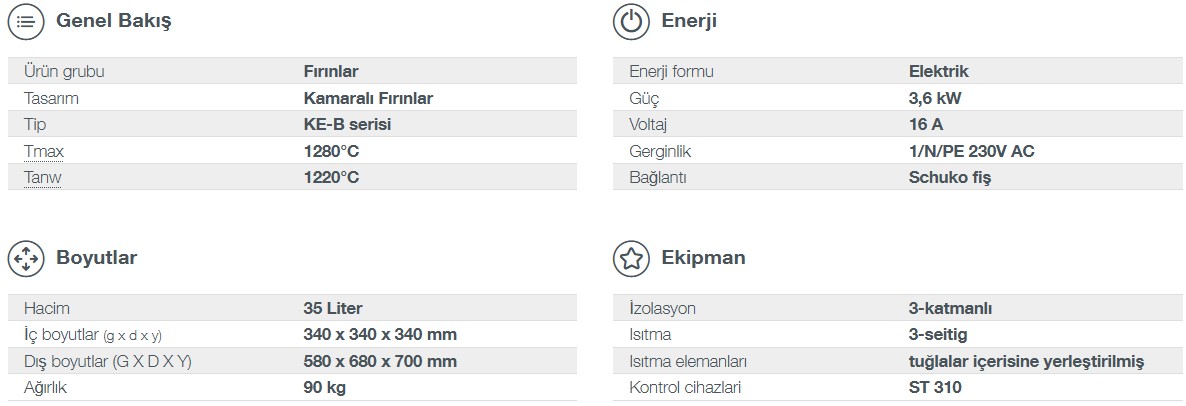
Task: Select the 1/N/PE 230V AC value
Action: coord(971,151)
